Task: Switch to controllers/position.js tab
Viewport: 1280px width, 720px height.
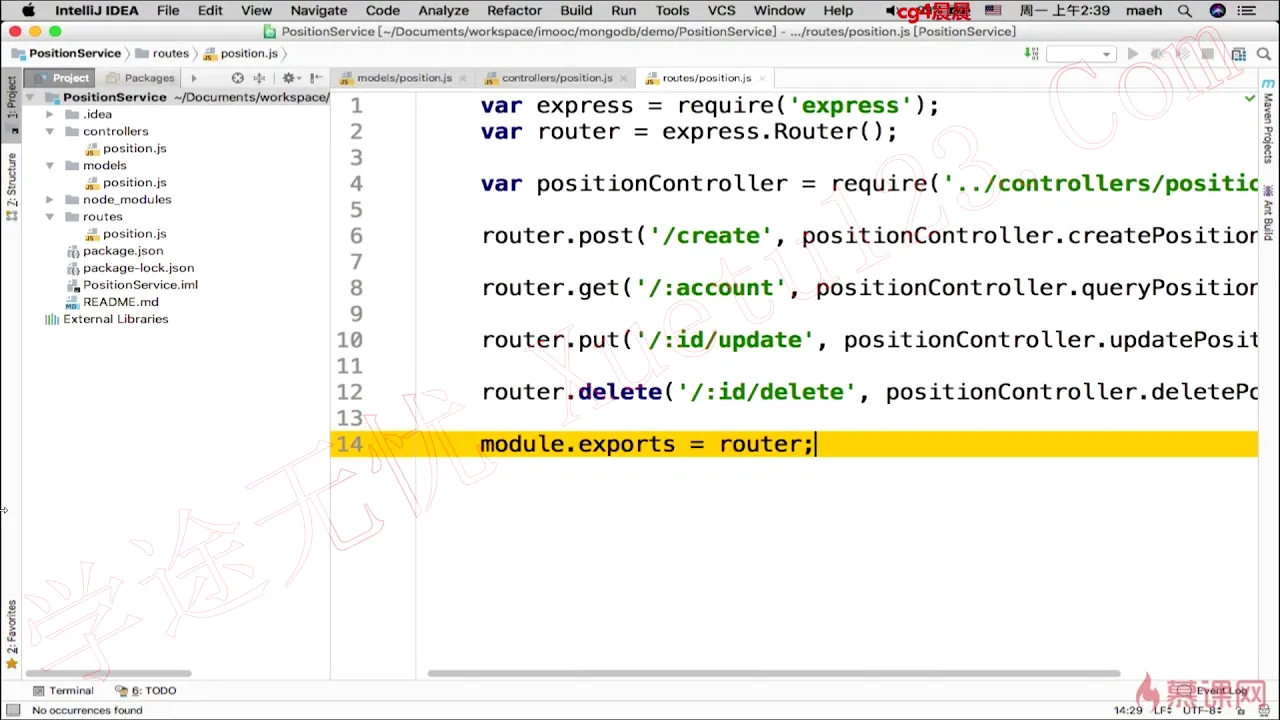Action: tap(557, 78)
